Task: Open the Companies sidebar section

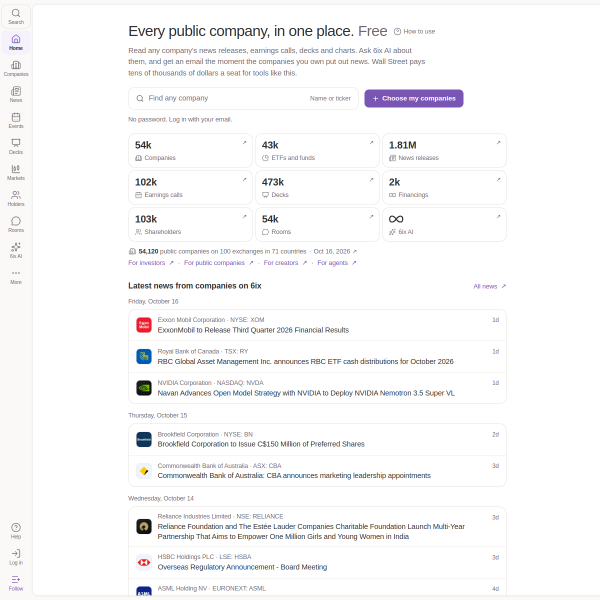Action: pyautogui.click(x=16, y=68)
